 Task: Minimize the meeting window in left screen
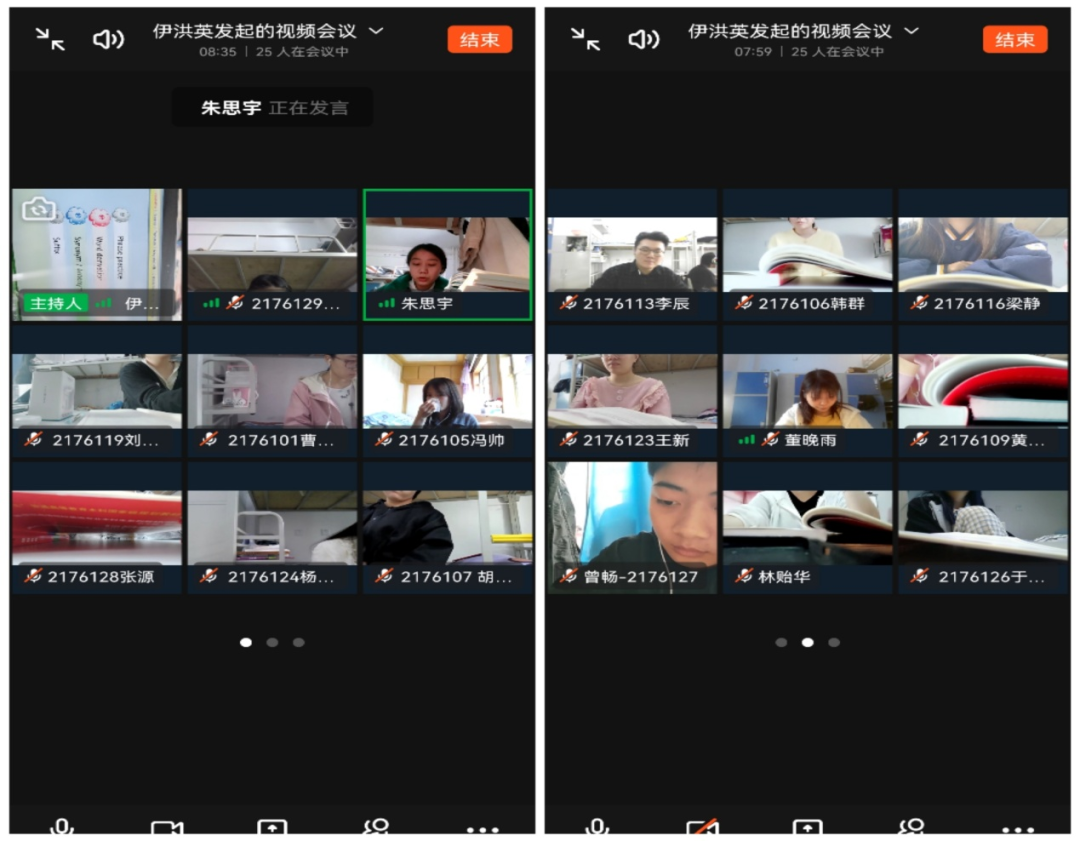click(x=50, y=39)
